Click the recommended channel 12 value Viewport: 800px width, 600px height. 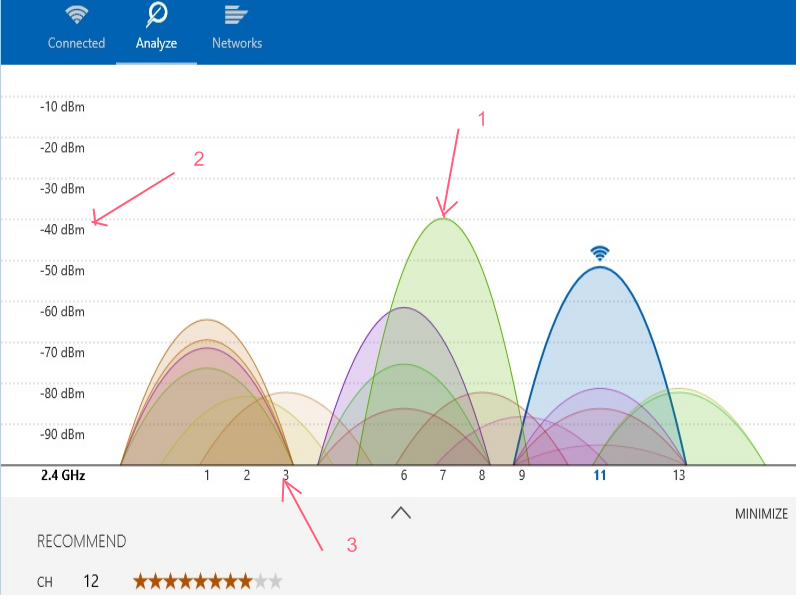click(x=91, y=581)
